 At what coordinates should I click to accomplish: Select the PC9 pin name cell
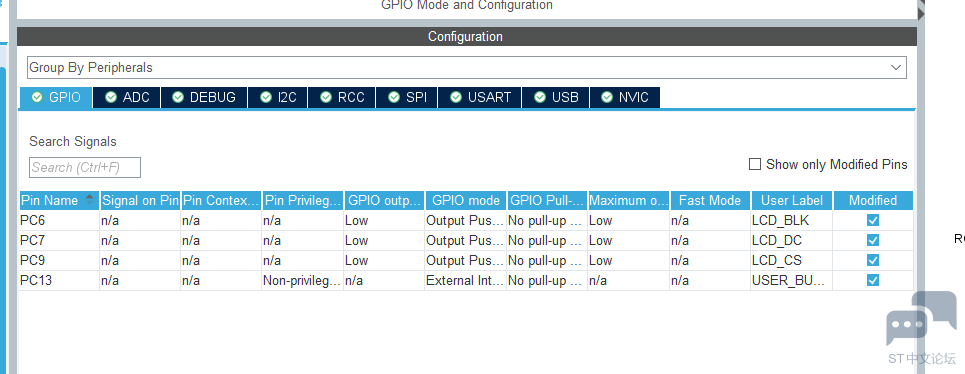point(59,260)
